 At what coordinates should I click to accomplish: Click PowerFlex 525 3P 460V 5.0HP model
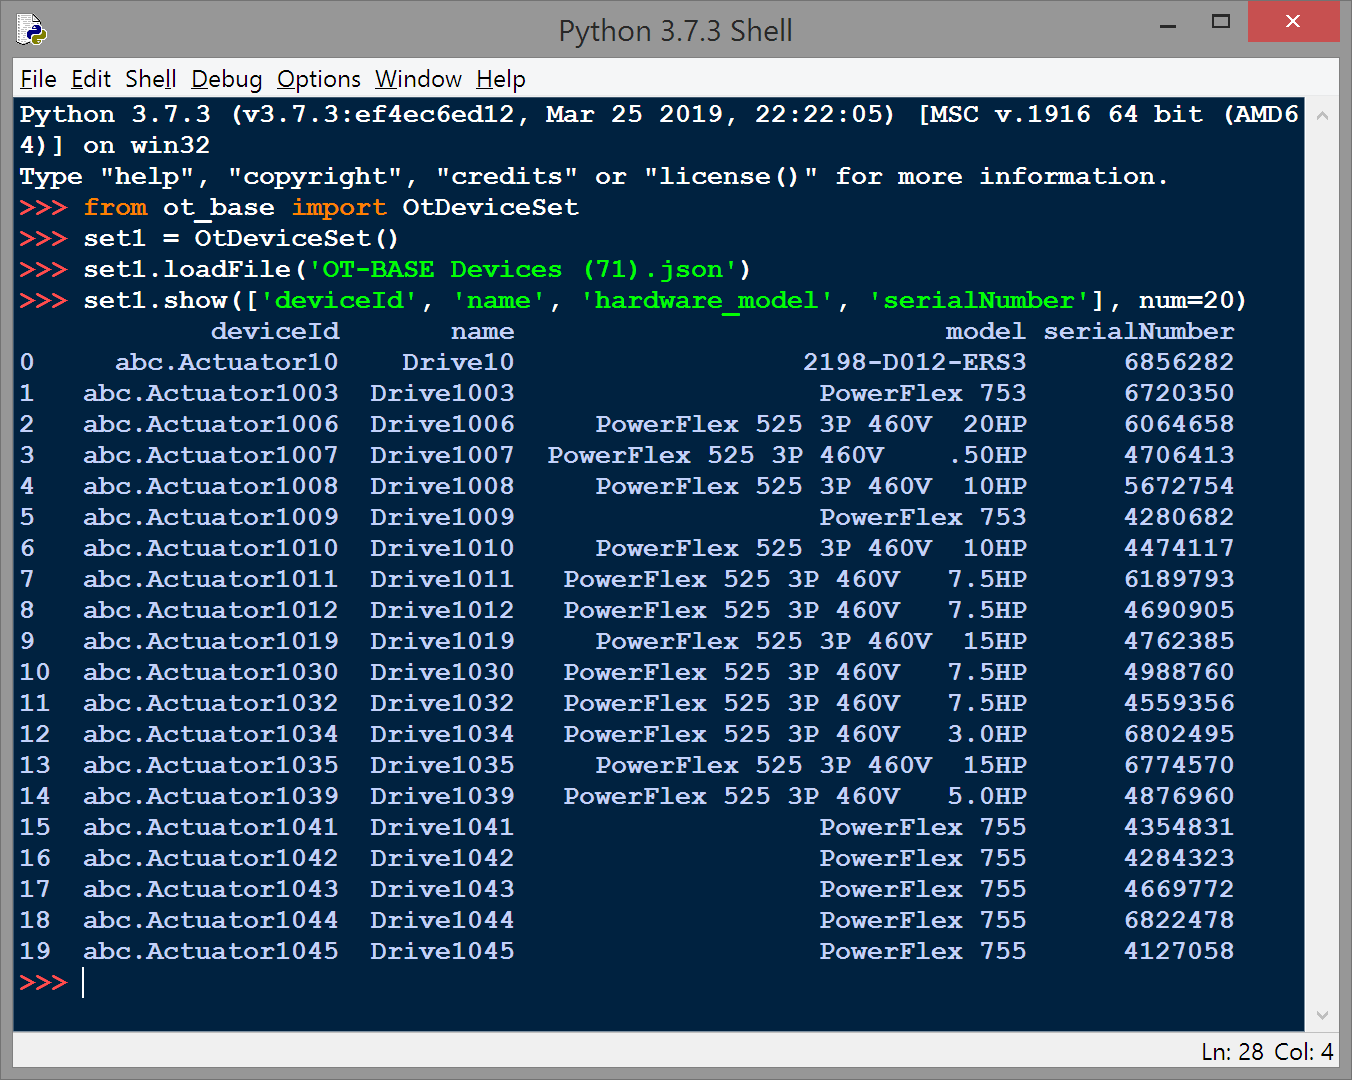795,796
